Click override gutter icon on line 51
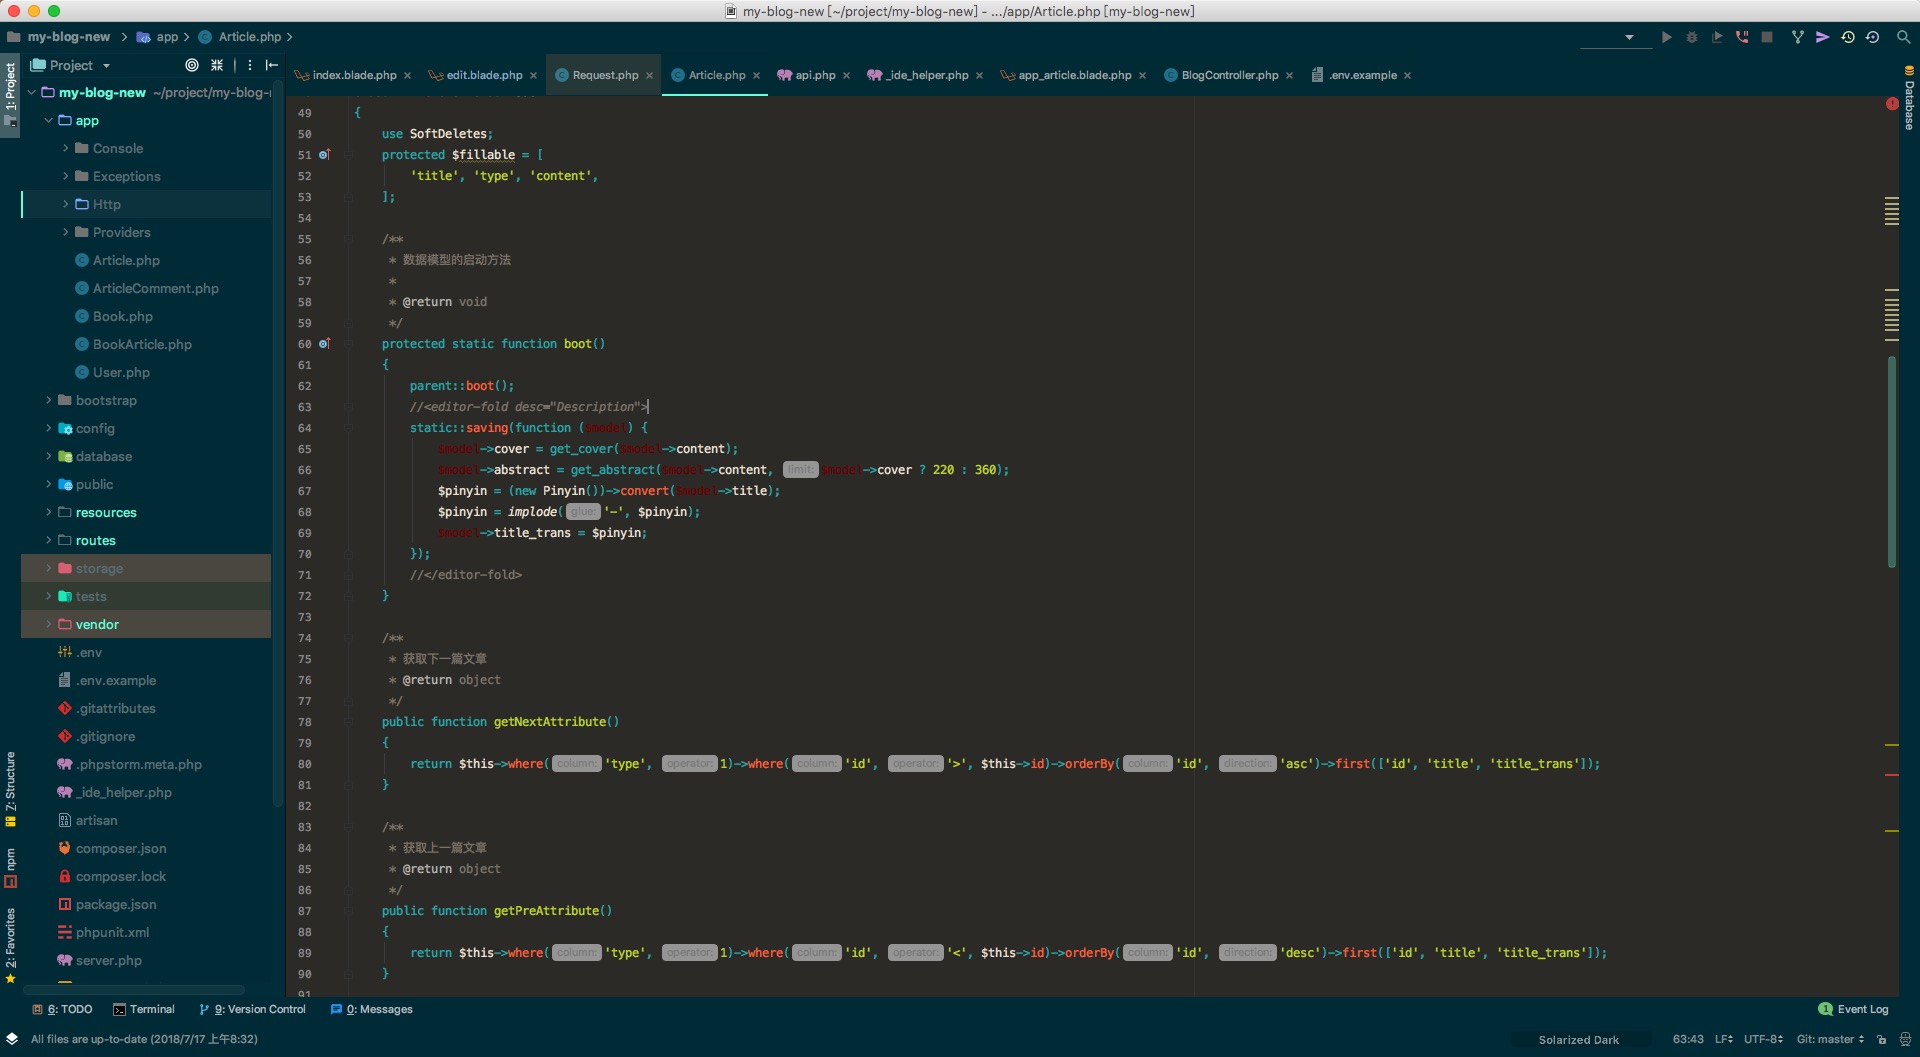Viewport: 1920px width, 1057px height. point(324,155)
